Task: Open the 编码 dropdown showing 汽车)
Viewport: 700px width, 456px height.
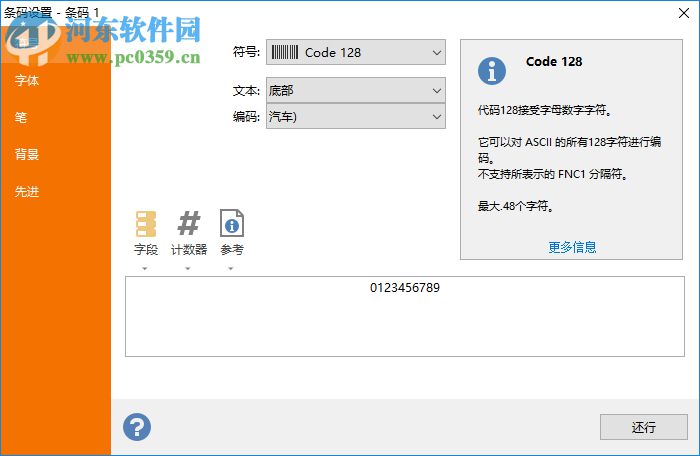Action: [x=356, y=117]
